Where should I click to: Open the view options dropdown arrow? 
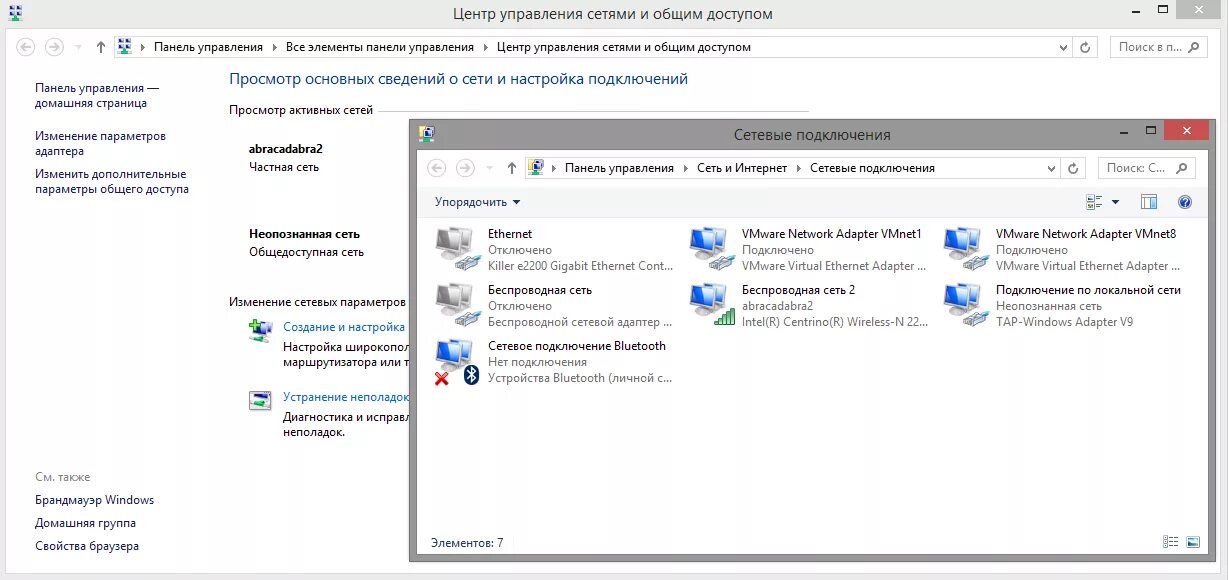(x=1116, y=202)
